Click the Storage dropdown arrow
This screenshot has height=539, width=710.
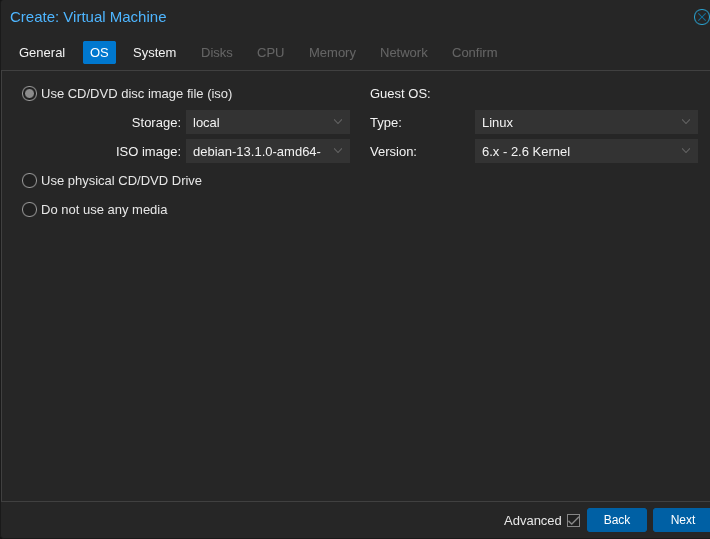tap(338, 122)
